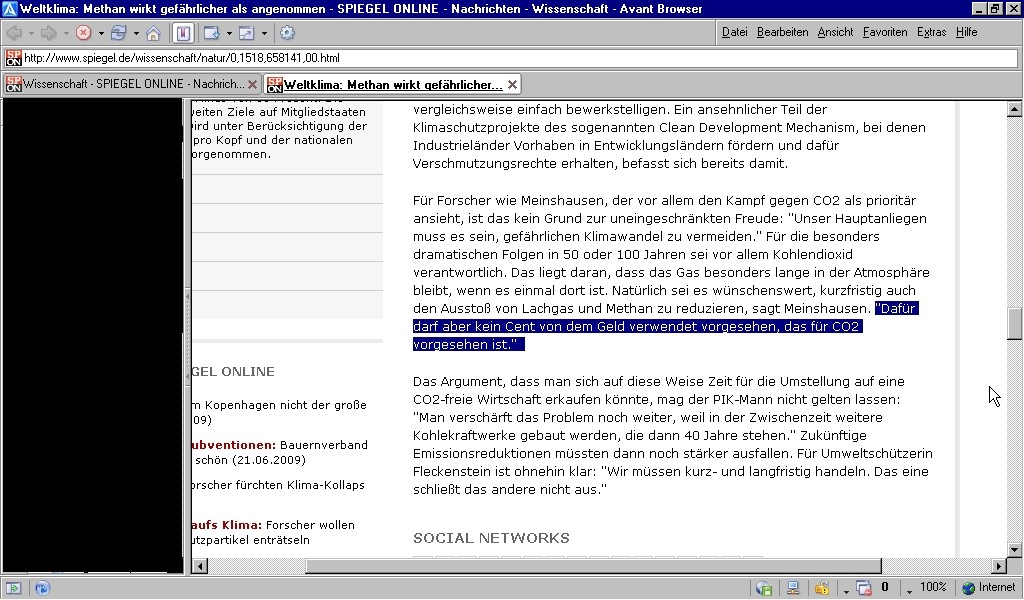Click the Stop loading button

(x=84, y=33)
